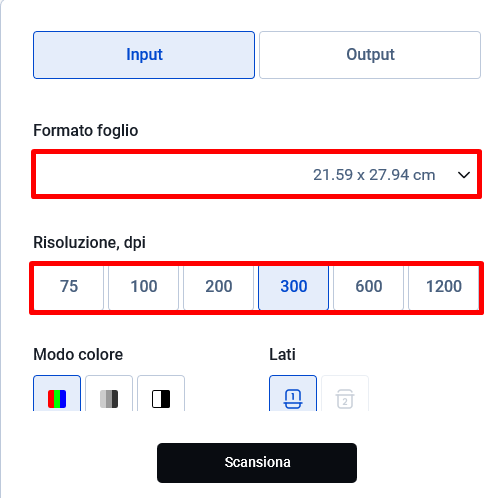
Task: Switch to the Output tab
Action: point(370,55)
